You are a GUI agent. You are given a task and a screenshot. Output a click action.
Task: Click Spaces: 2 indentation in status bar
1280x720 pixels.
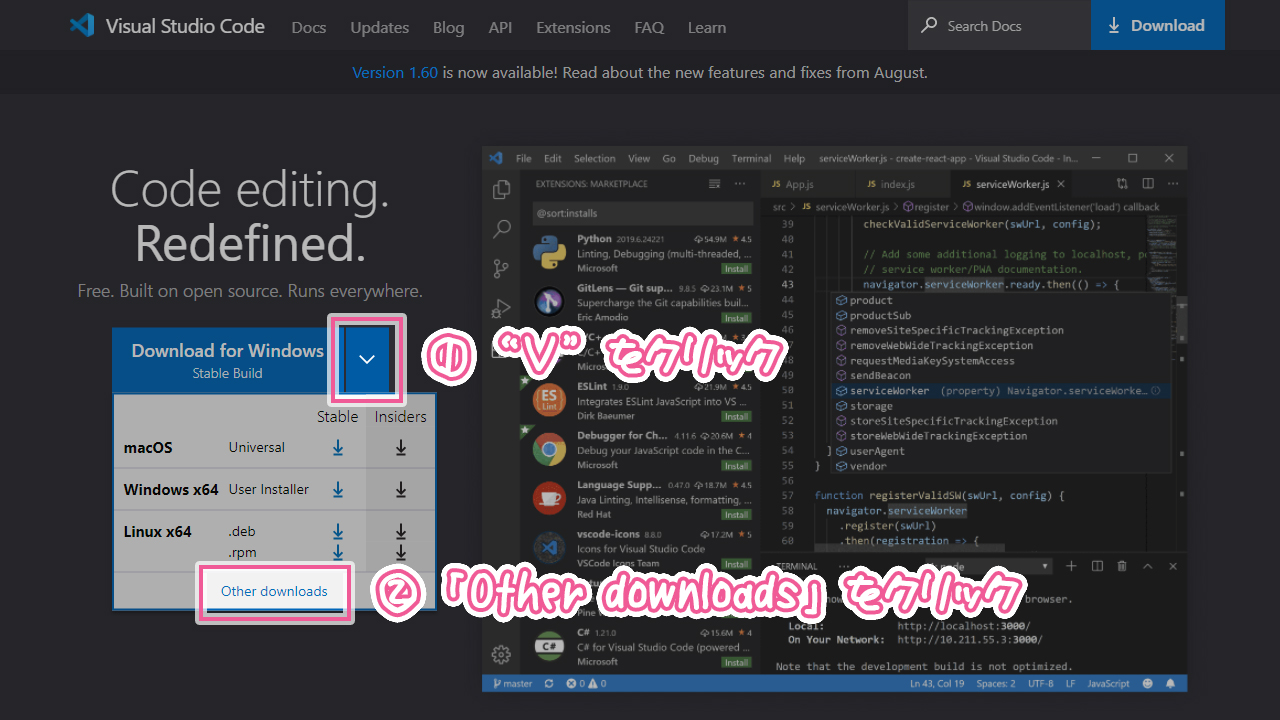(x=996, y=684)
